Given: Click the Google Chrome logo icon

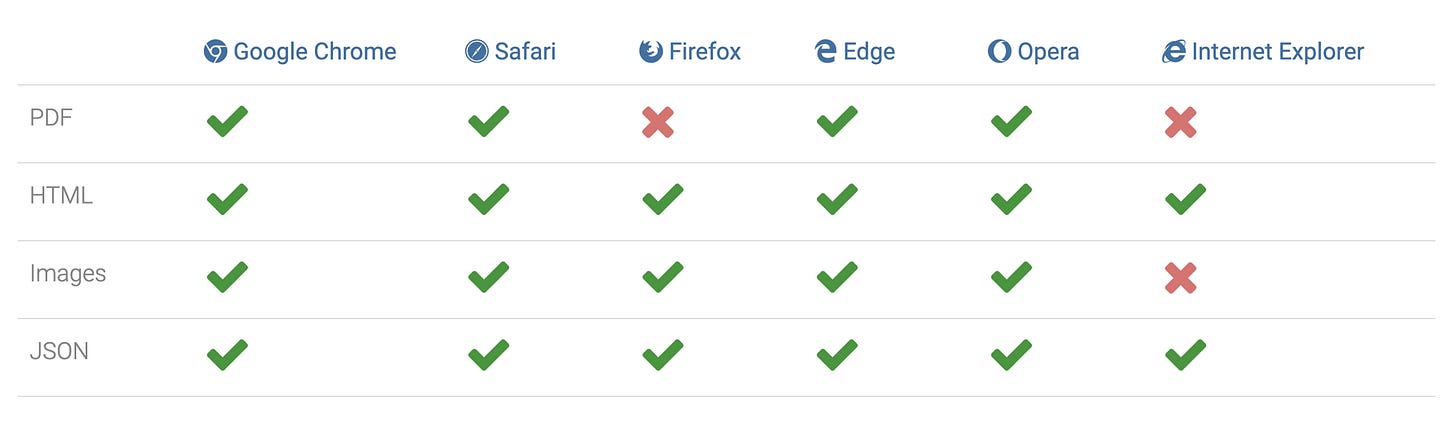Looking at the screenshot, I should coord(215,52).
